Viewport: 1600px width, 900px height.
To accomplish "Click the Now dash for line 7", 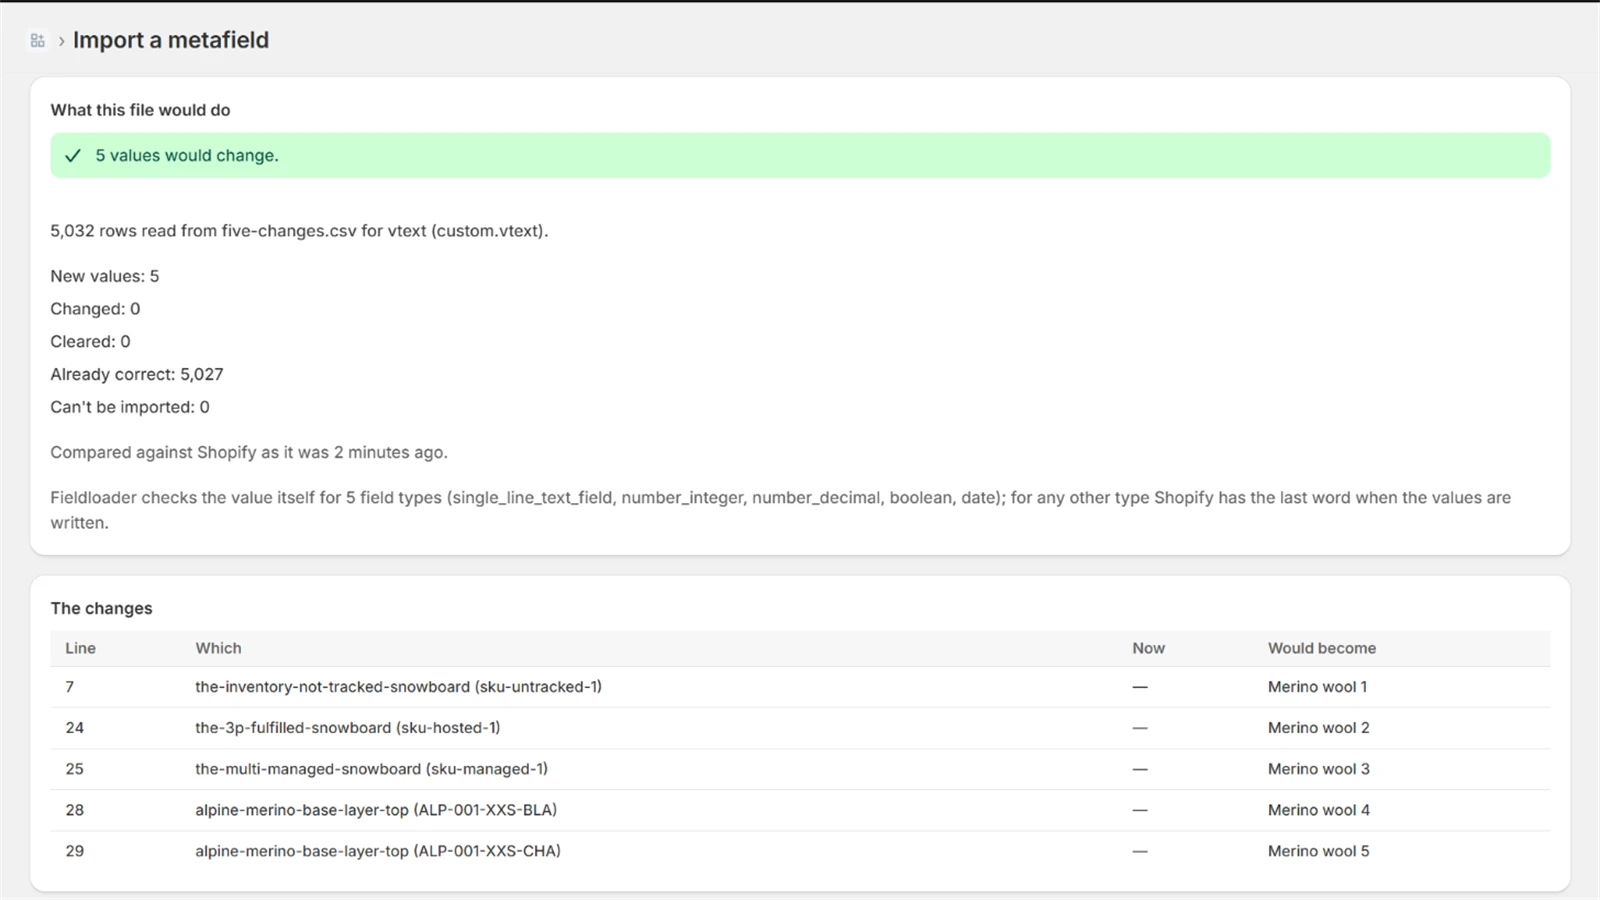I will click(1140, 687).
